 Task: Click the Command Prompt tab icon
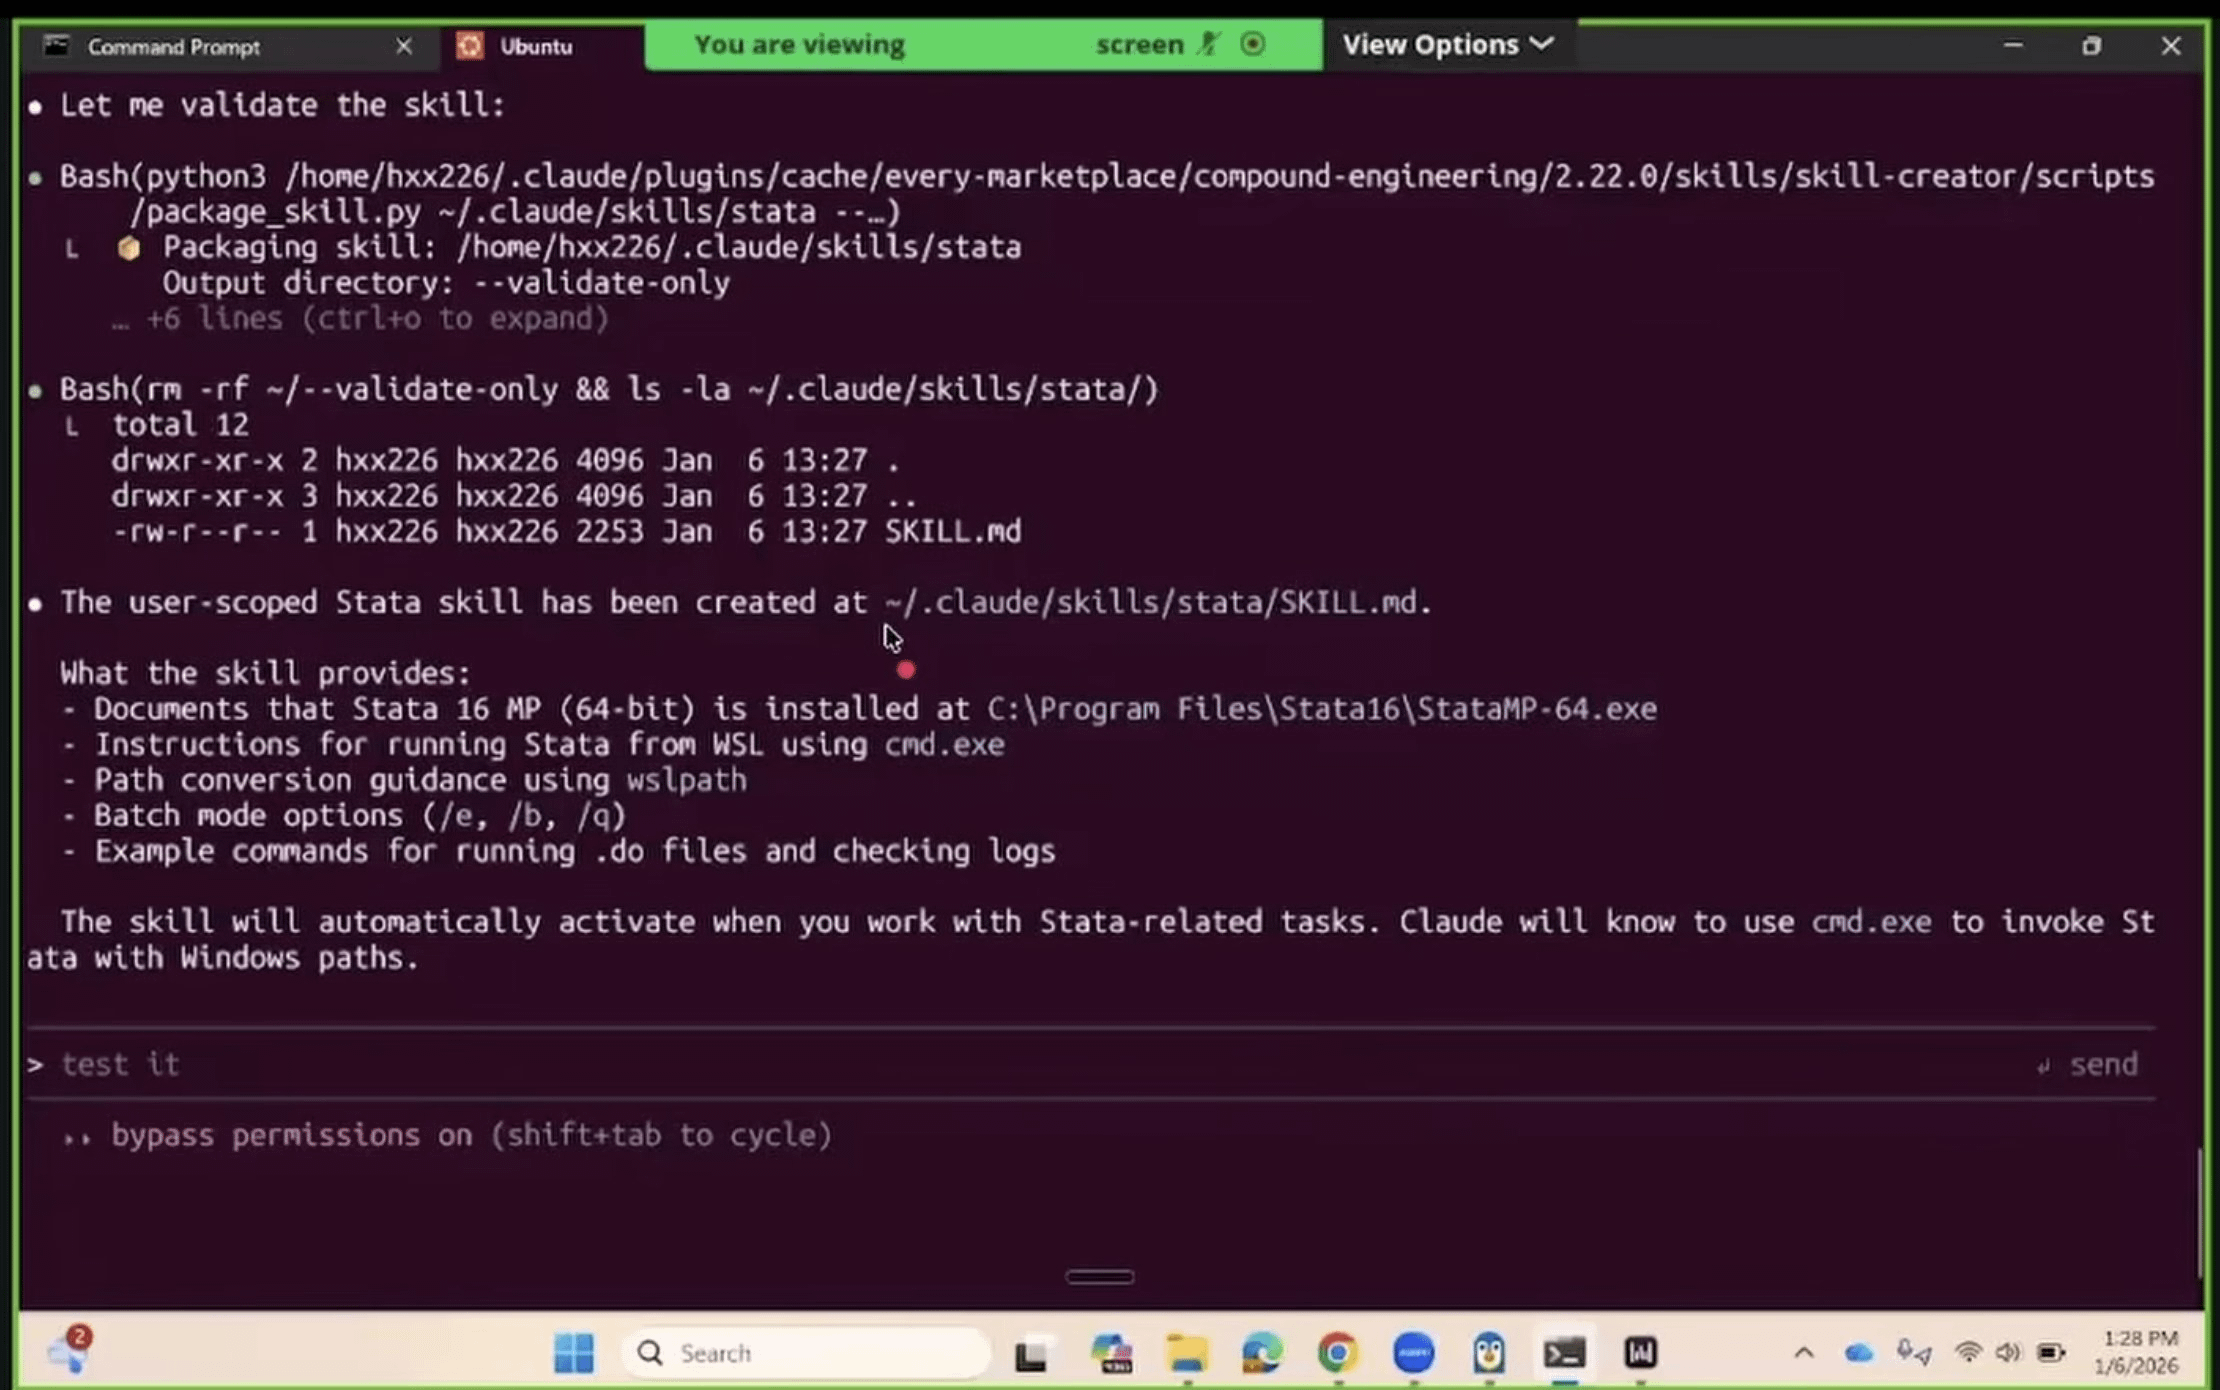[57, 45]
